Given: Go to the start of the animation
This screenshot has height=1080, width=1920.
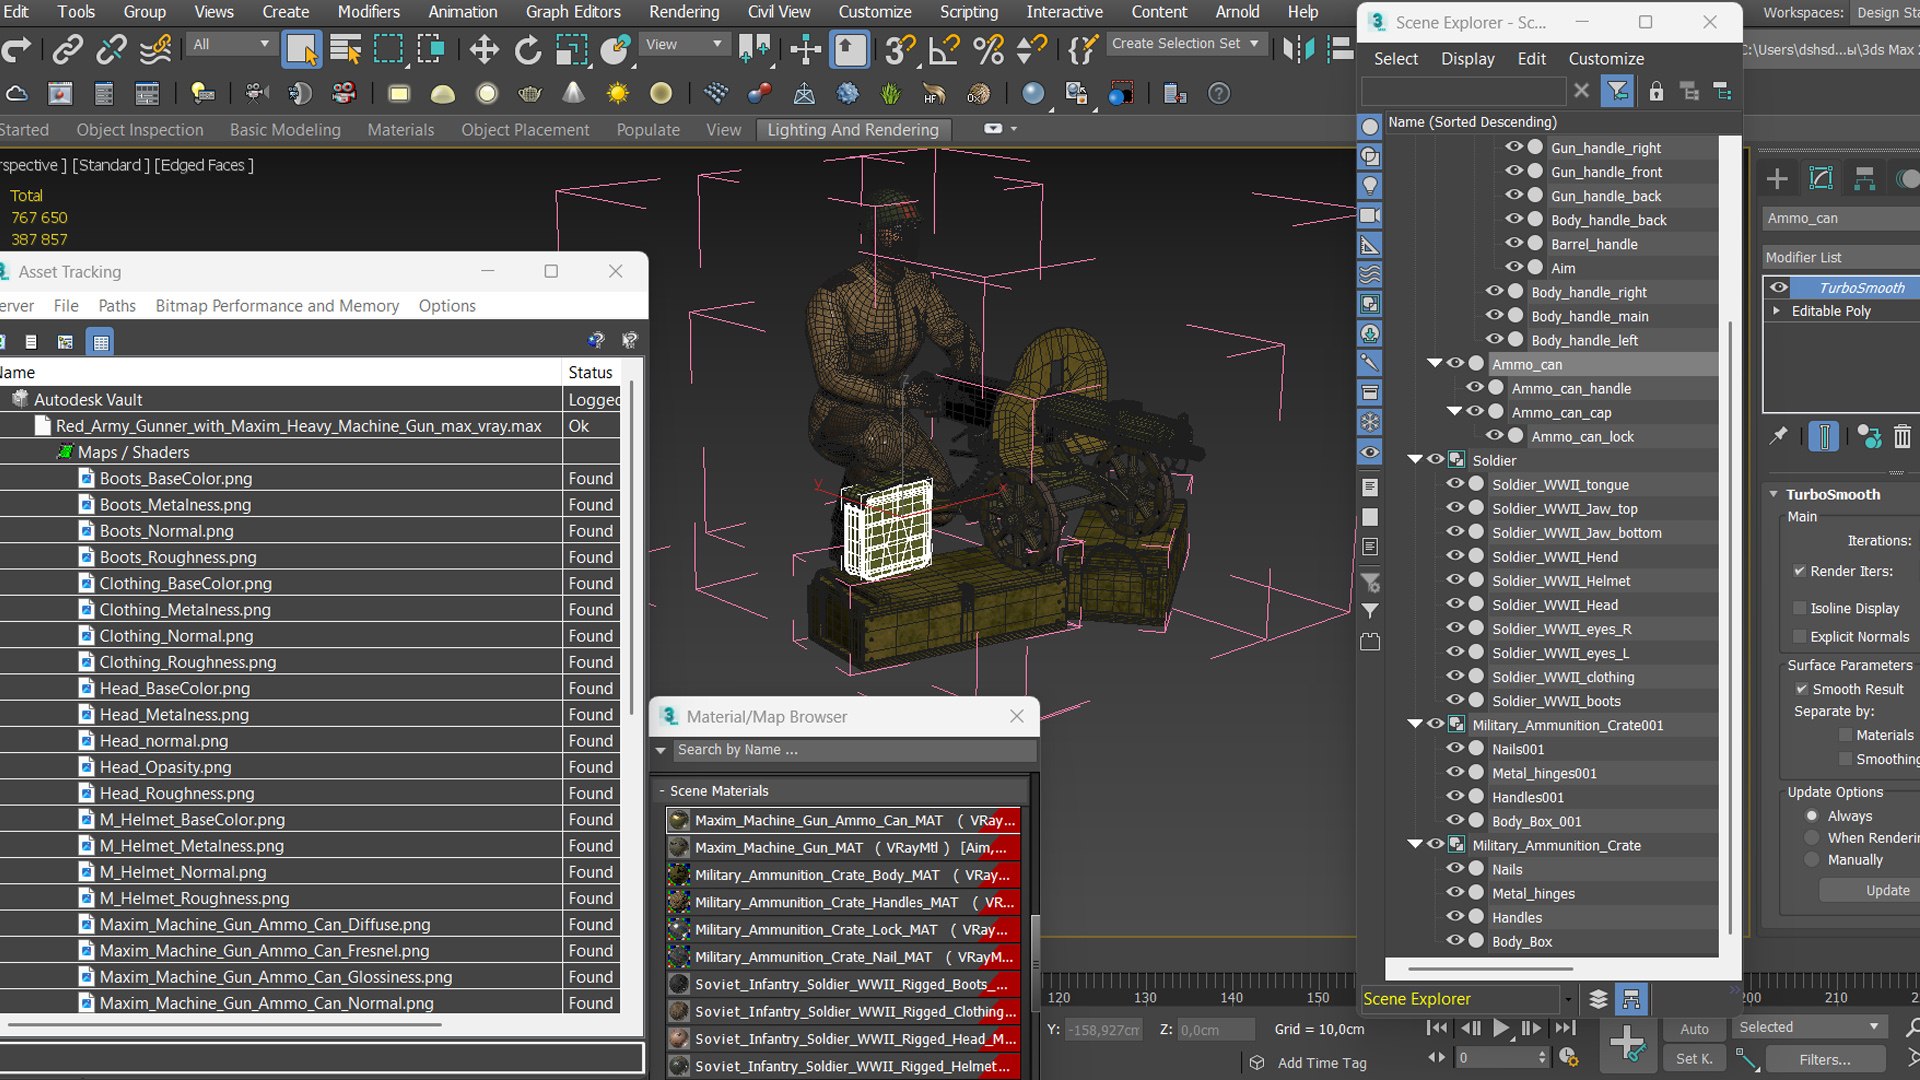Looking at the screenshot, I should [x=1437, y=1028].
